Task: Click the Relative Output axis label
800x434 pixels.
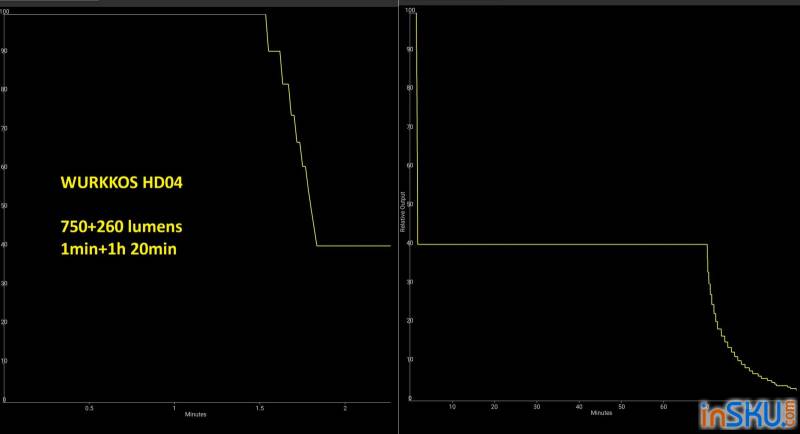Action: point(403,212)
